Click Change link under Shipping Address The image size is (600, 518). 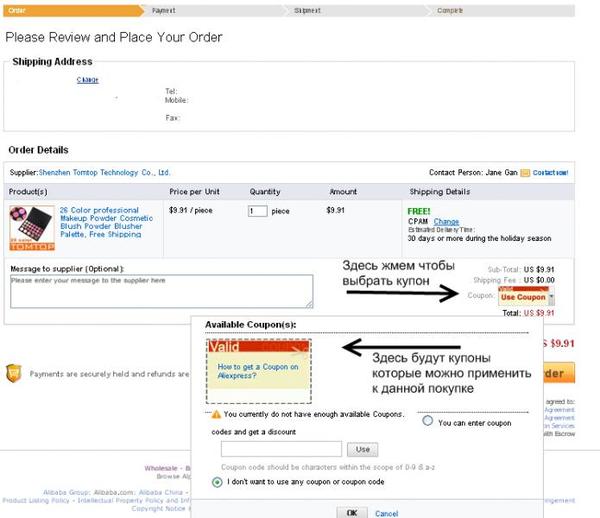pos(88,80)
